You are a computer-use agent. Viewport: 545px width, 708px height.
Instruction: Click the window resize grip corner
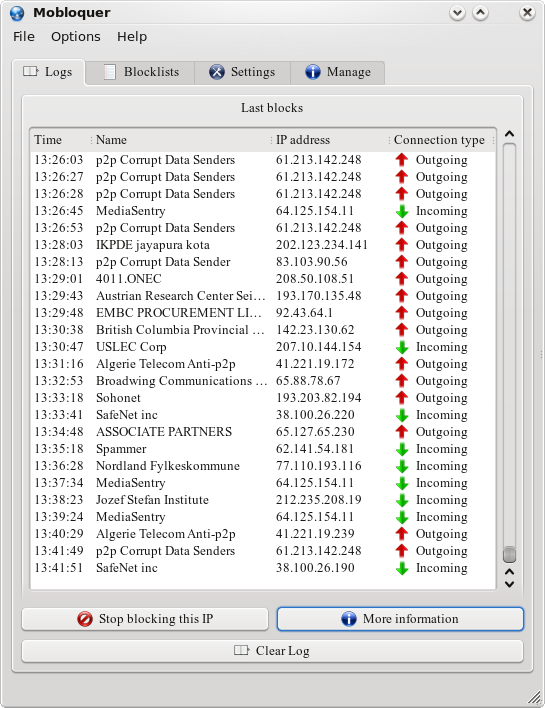click(x=535, y=698)
